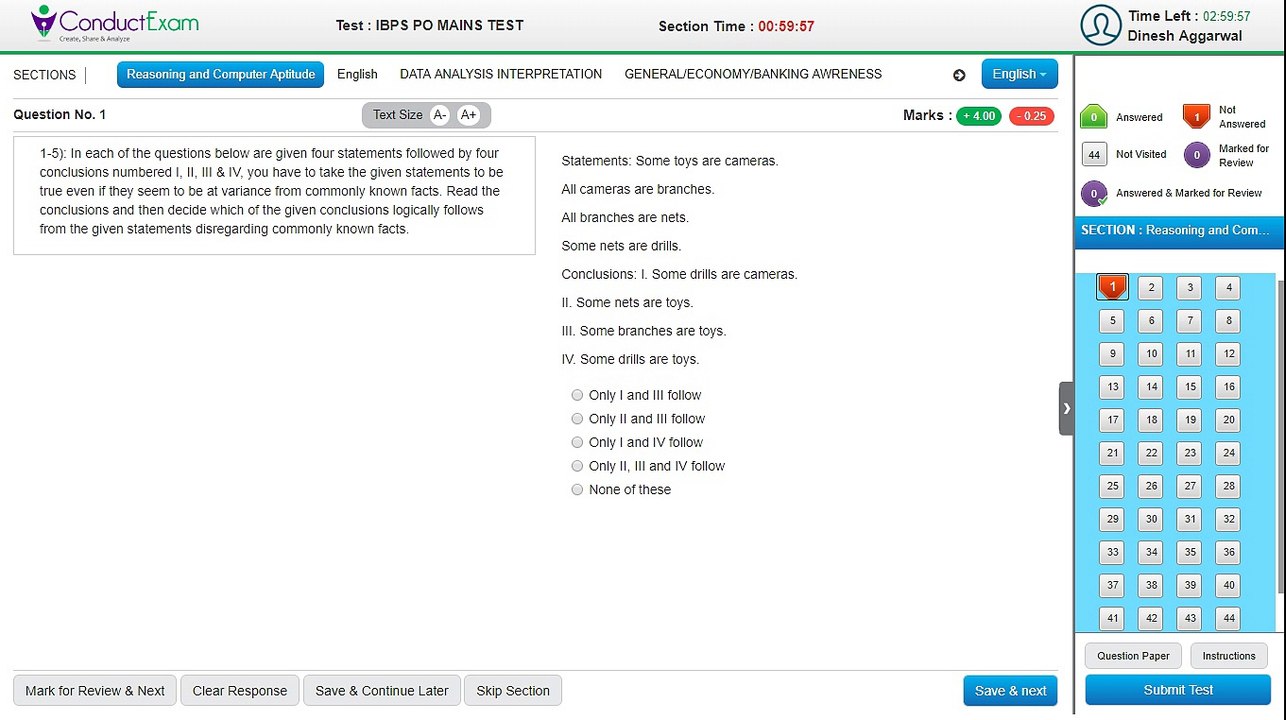The height and width of the screenshot is (720, 1286).
Task: Go to question 30 in palette
Action: coord(1151,519)
